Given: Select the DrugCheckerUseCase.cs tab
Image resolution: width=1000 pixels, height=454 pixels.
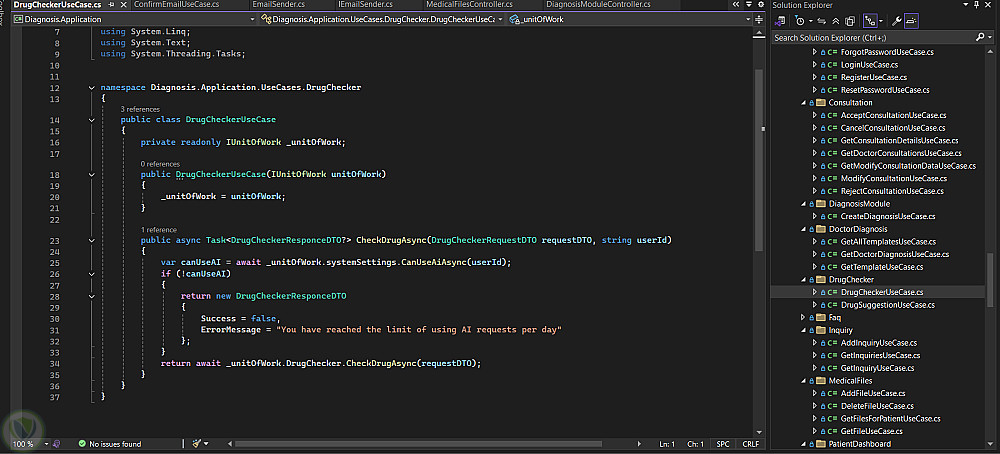Looking at the screenshot, I should (57, 4).
